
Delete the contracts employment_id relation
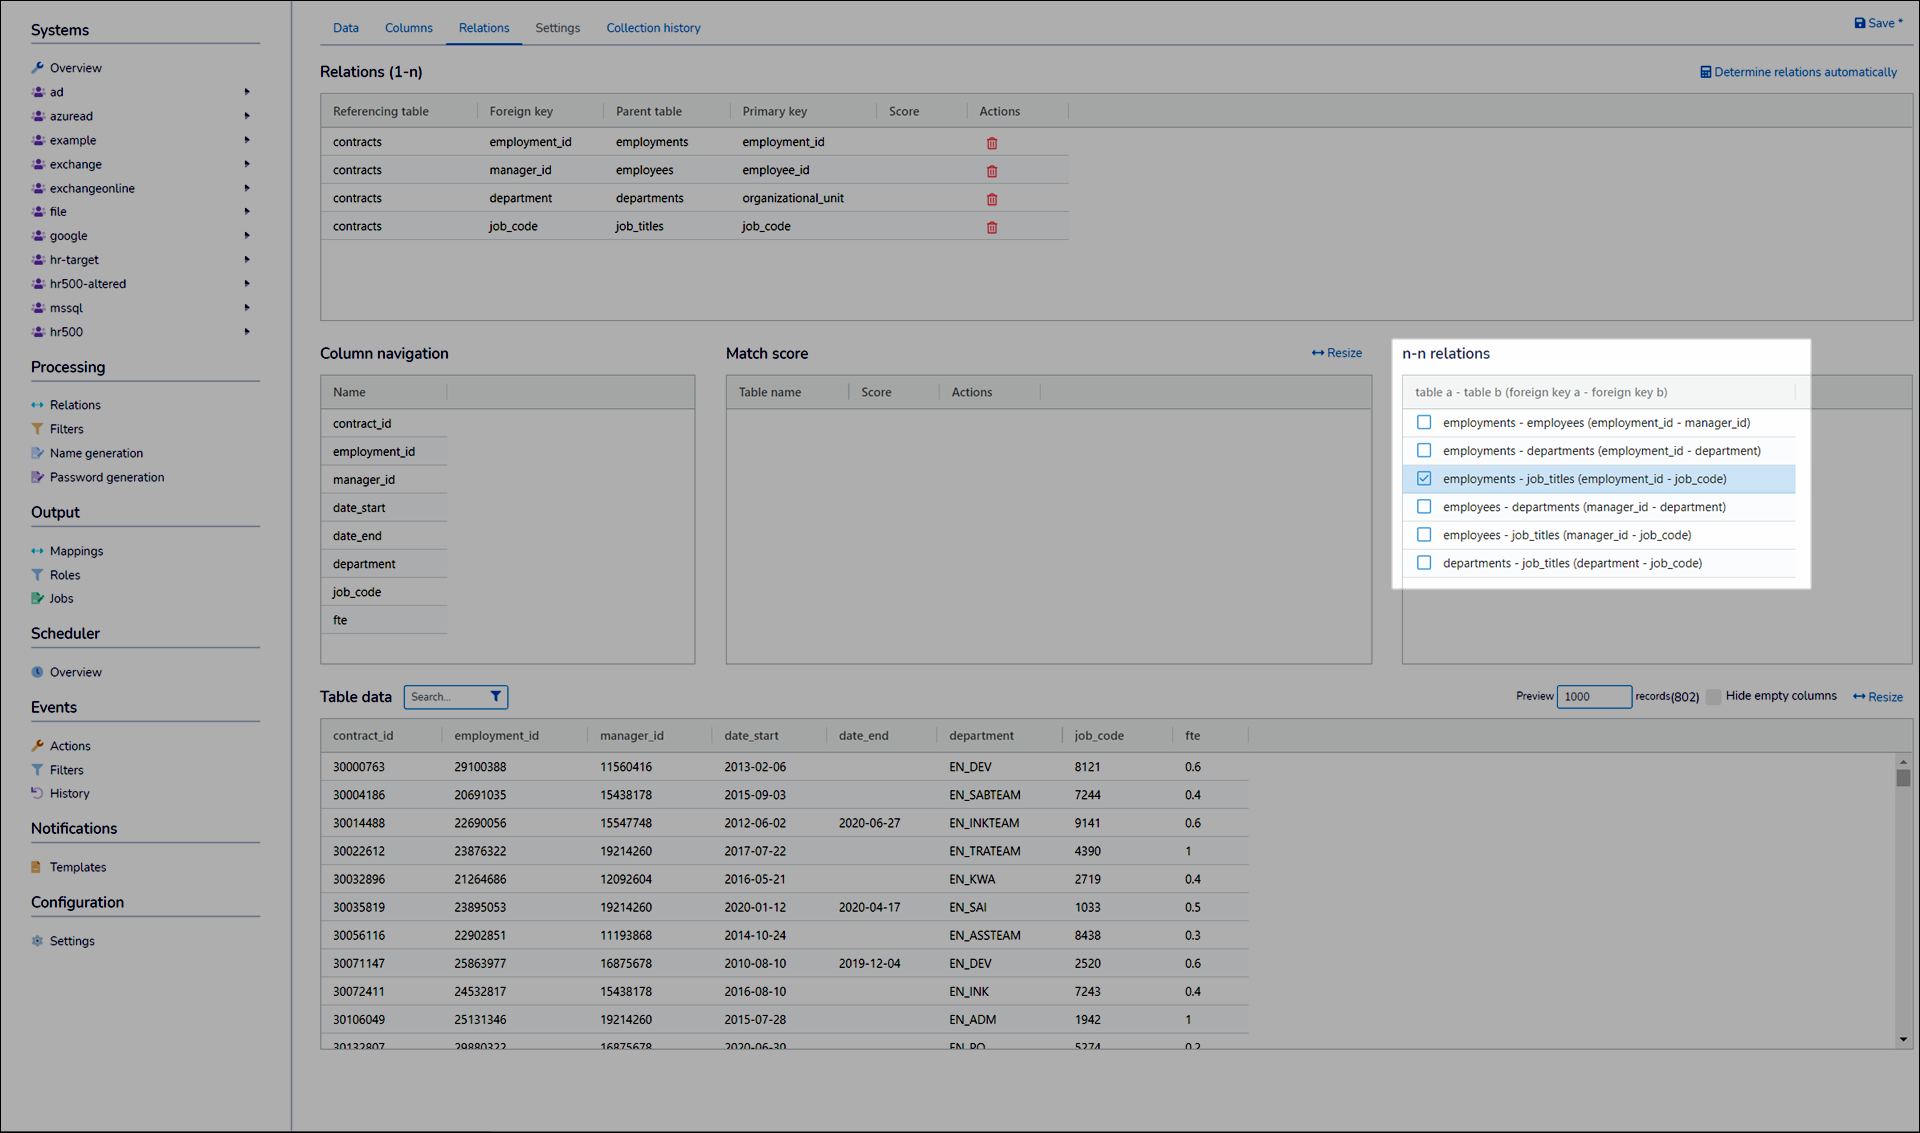992,143
